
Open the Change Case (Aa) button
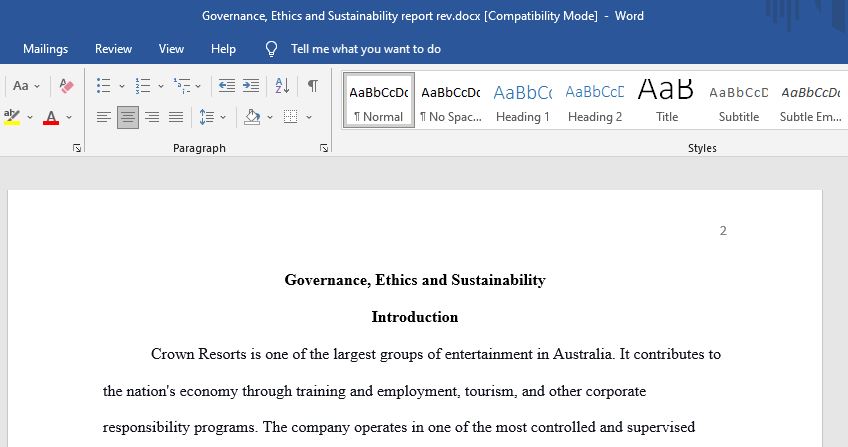point(21,85)
